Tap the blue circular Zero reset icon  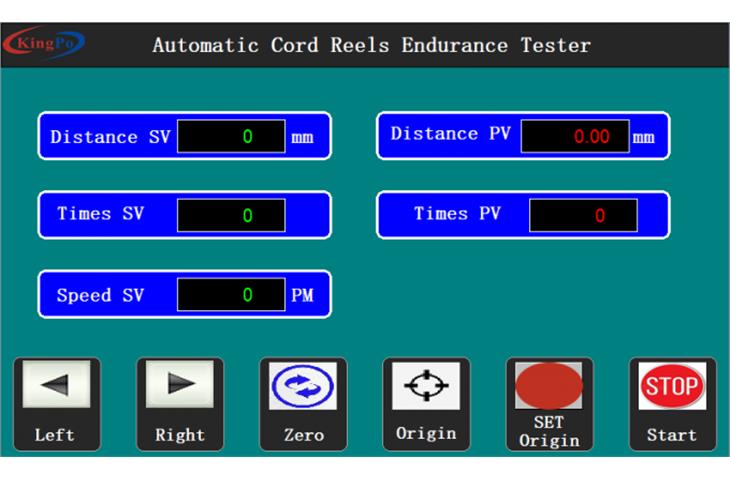(303, 388)
